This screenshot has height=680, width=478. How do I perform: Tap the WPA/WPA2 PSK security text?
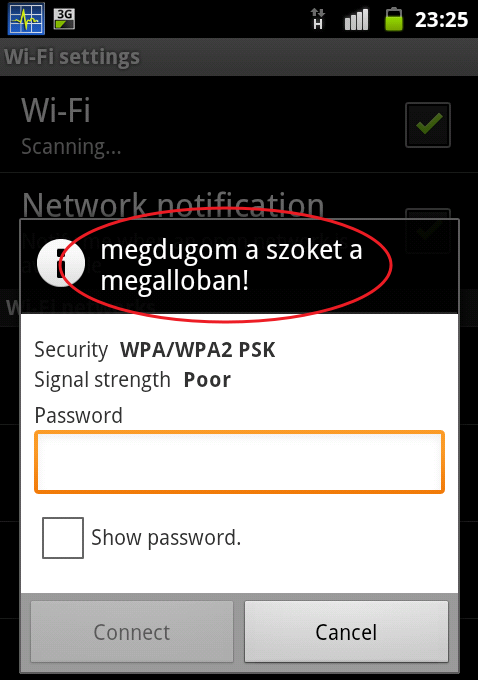click(197, 350)
